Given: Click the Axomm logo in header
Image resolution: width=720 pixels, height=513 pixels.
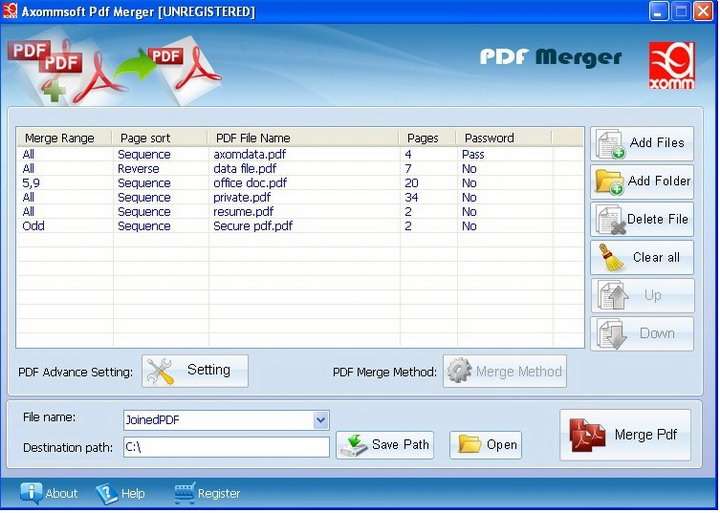Looking at the screenshot, I should coord(672,65).
